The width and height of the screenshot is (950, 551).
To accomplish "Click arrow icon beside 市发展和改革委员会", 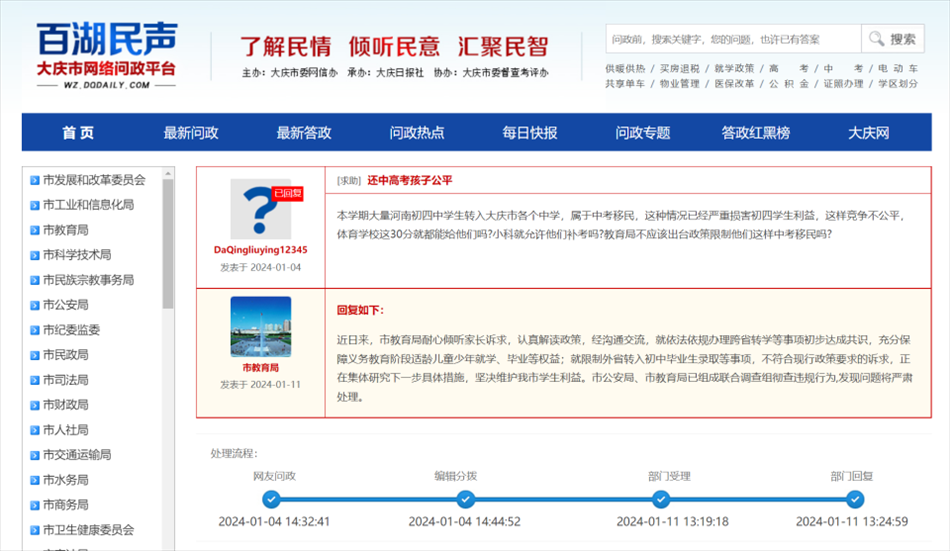I will [x=34, y=180].
